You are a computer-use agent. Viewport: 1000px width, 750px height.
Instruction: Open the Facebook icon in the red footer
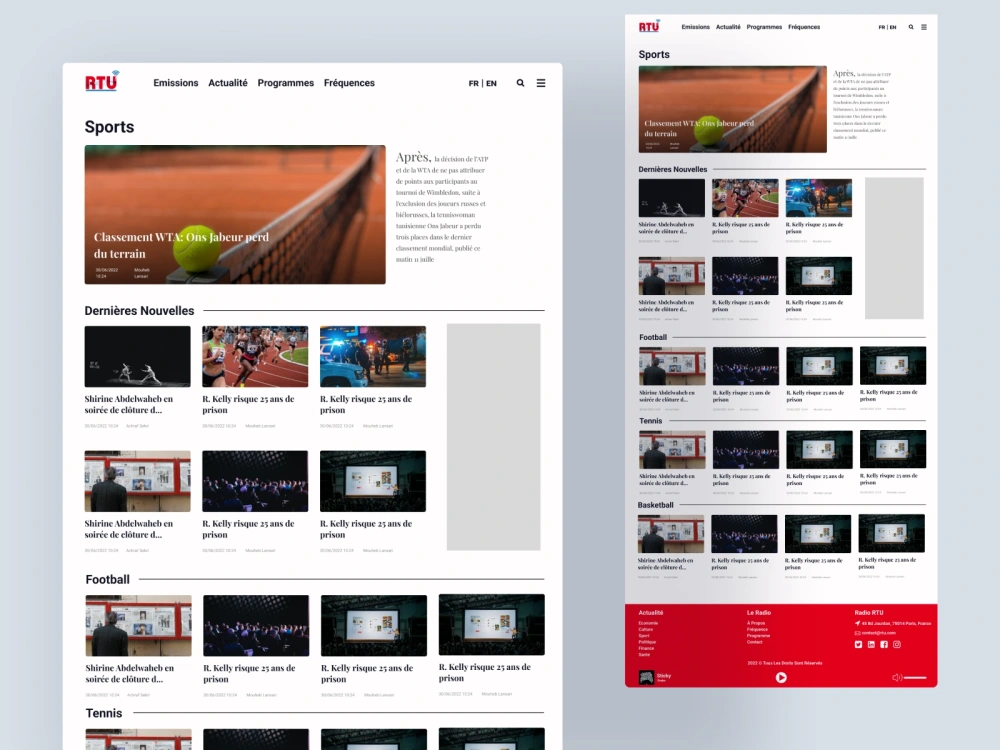[884, 644]
